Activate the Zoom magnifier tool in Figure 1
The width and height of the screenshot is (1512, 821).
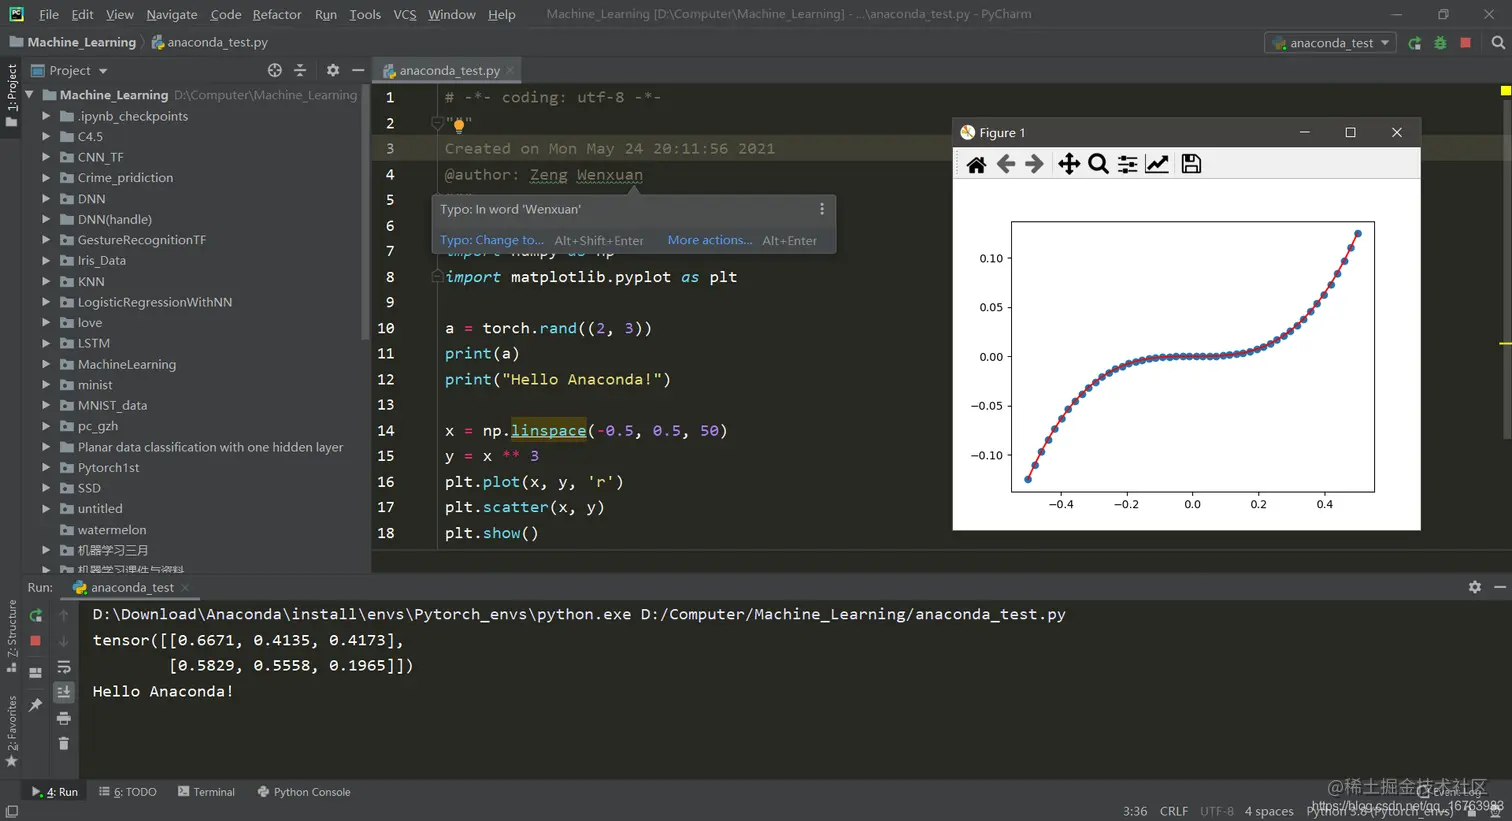[x=1098, y=164]
